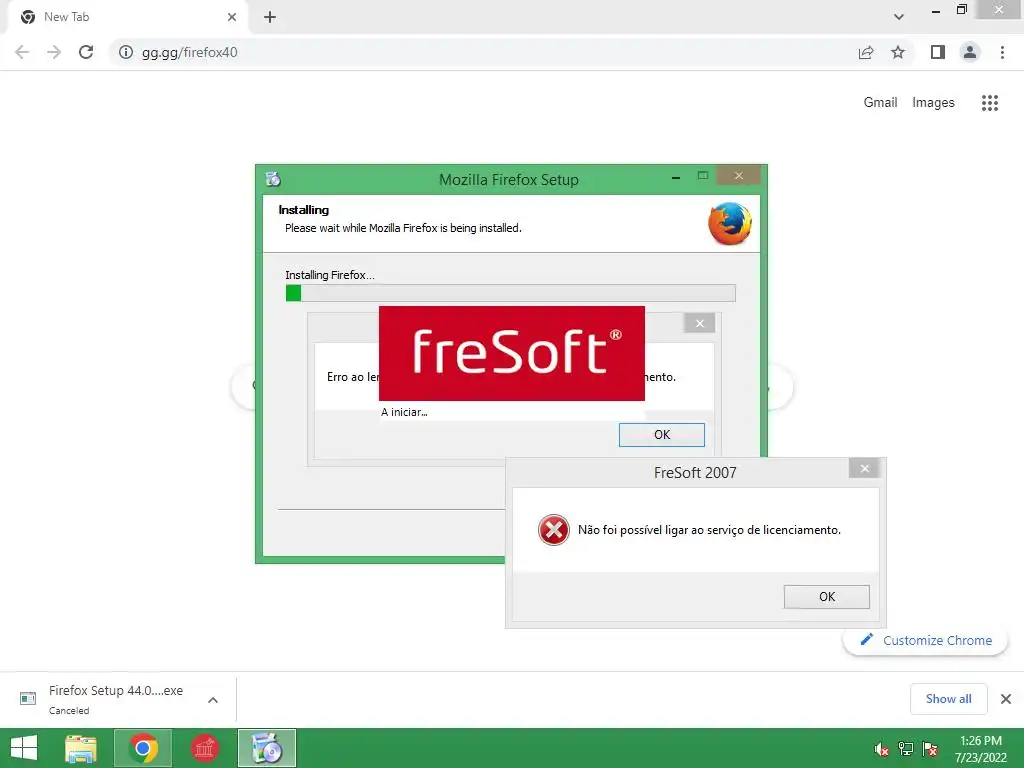Open Chrome side panel

point(938,52)
